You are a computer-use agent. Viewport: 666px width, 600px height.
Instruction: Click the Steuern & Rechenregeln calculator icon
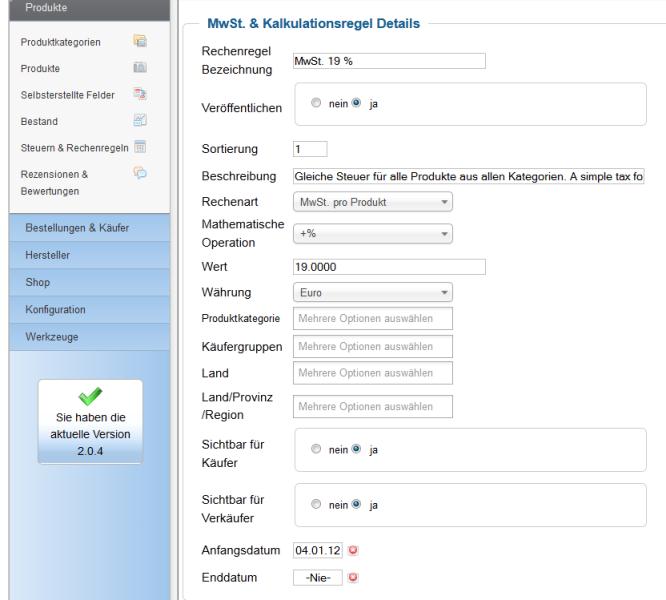click(x=140, y=146)
